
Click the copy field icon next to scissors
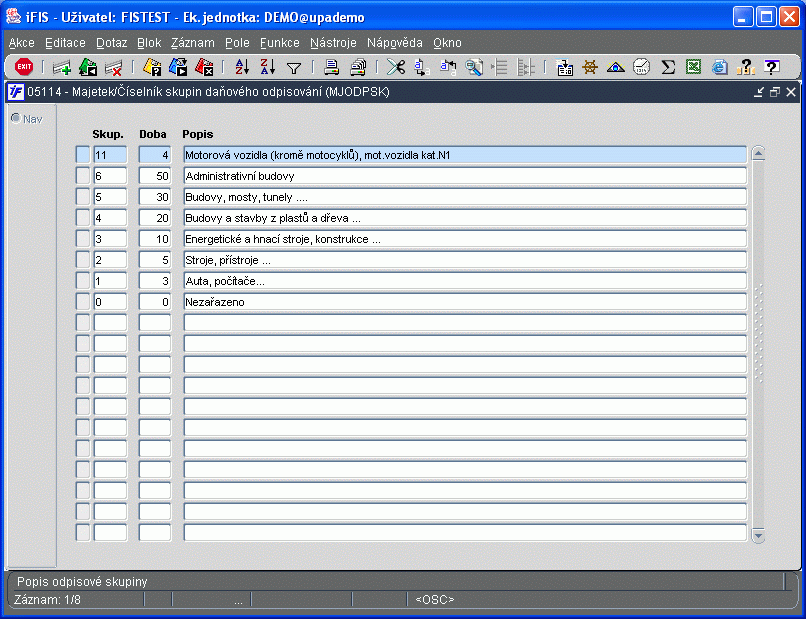point(422,67)
